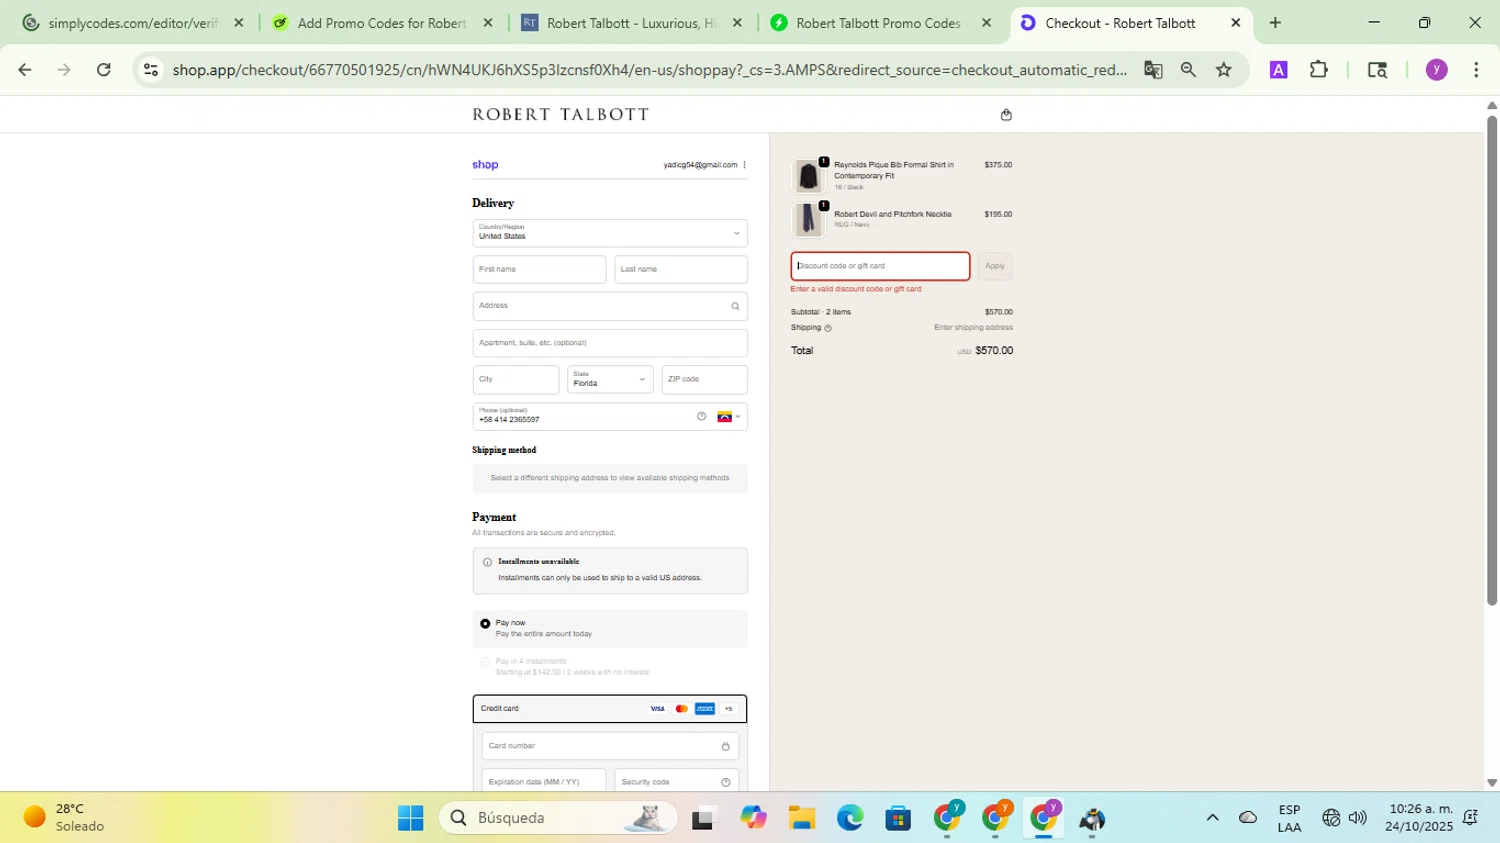
Task: Close the Add Promo Codes tab
Action: 488,23
